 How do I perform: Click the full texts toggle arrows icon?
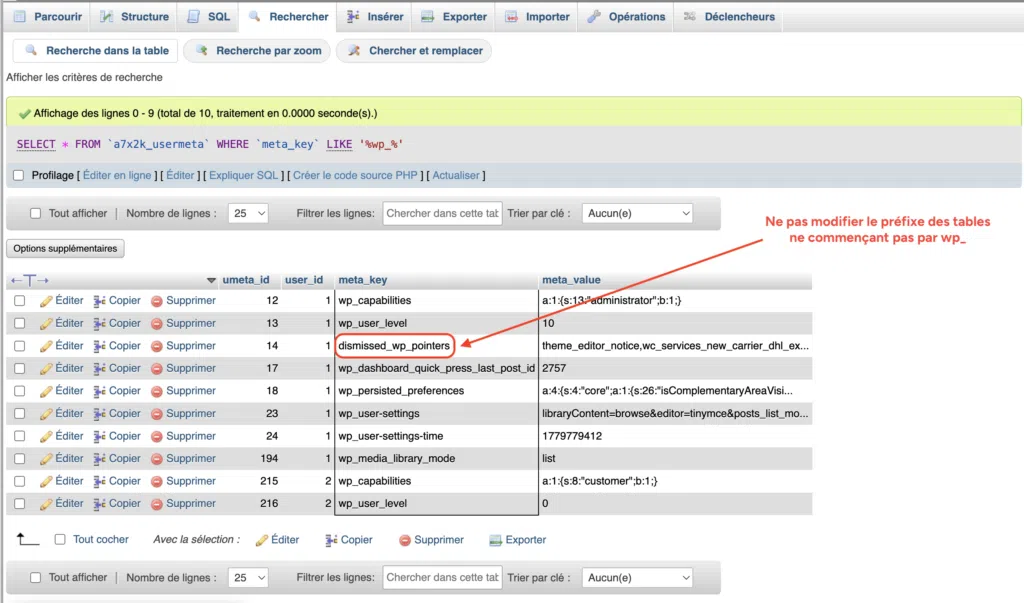[29, 280]
